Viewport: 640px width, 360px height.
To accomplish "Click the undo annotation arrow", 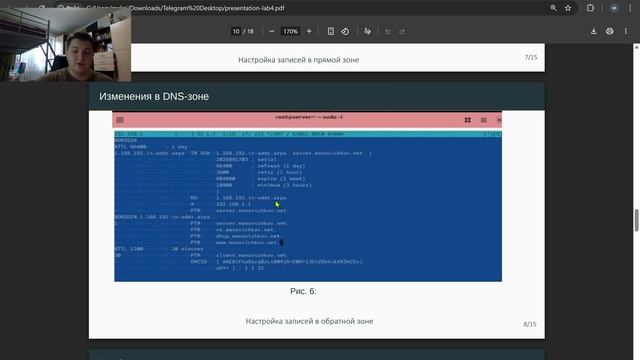I will point(388,31).
